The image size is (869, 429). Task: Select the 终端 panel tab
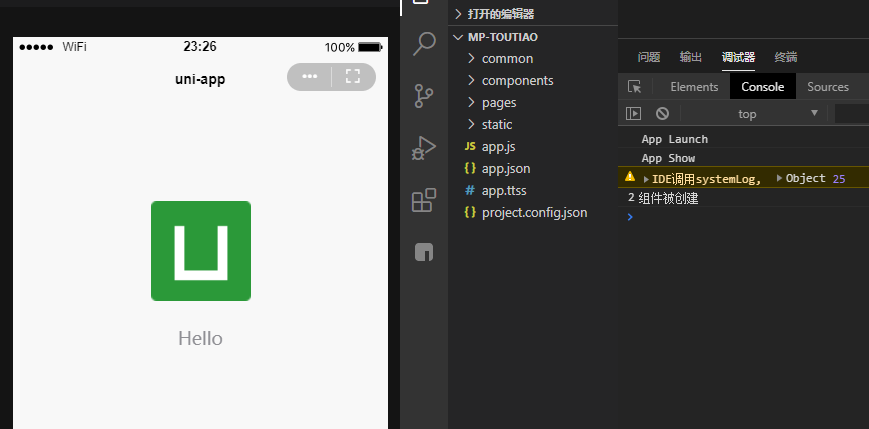click(786, 57)
